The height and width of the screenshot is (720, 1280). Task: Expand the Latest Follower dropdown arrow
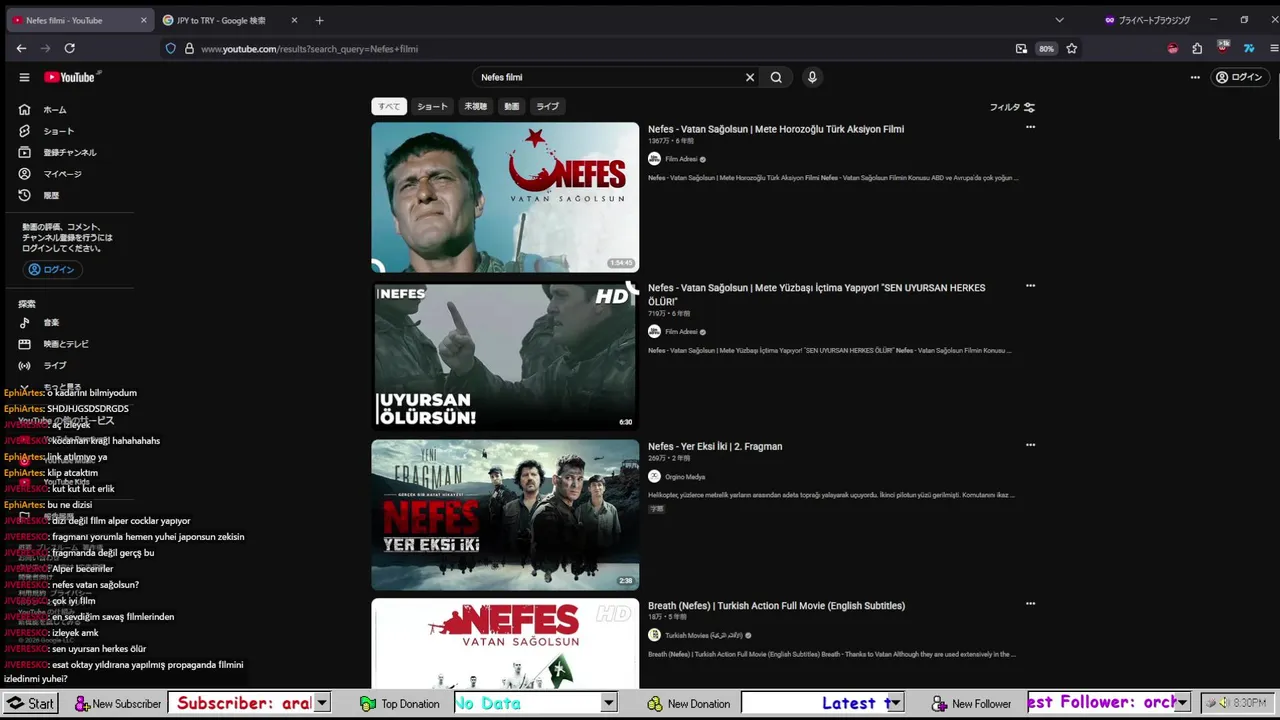click(1182, 703)
